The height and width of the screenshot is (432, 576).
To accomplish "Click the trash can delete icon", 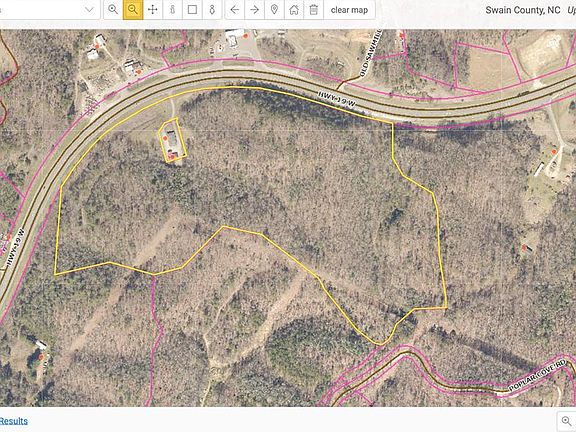I will [x=313, y=10].
